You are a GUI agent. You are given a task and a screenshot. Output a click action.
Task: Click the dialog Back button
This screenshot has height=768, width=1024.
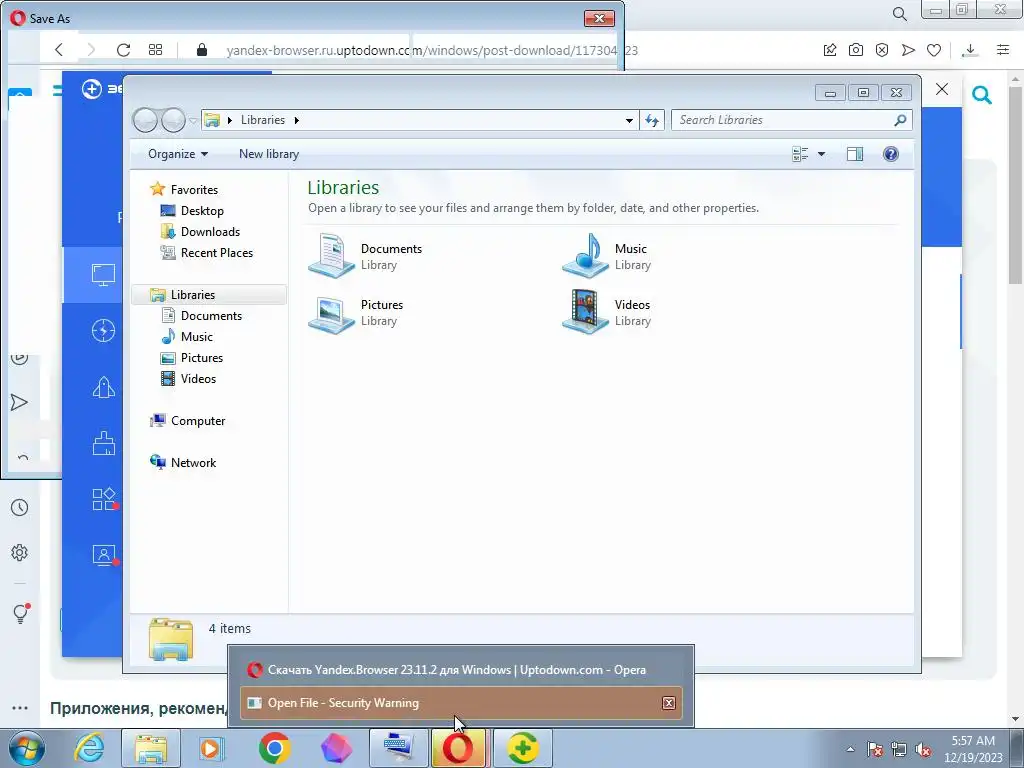click(145, 120)
